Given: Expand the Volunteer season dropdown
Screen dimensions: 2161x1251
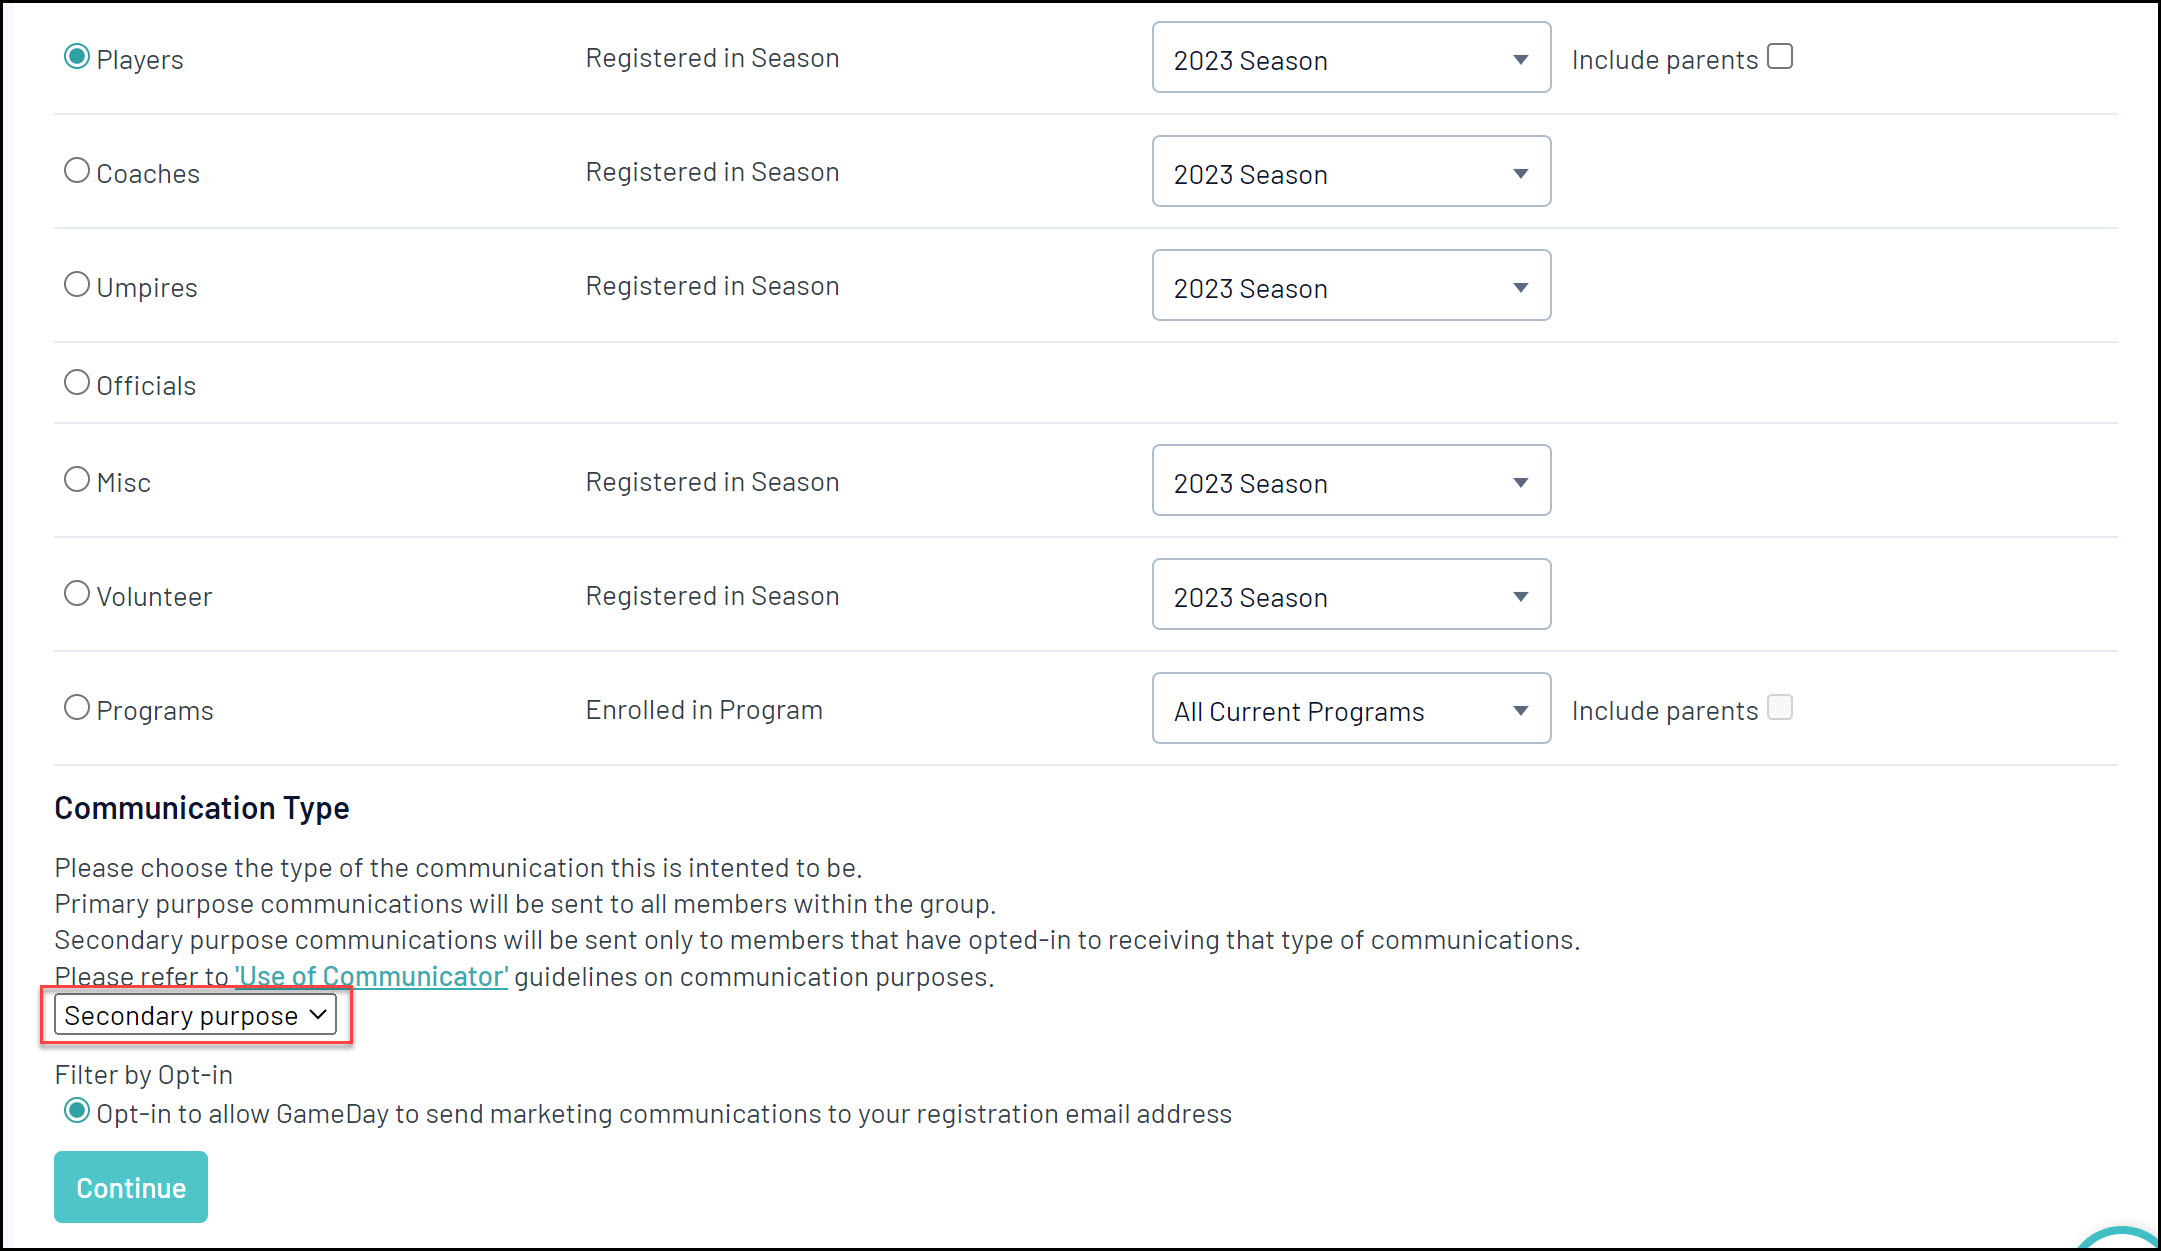Looking at the screenshot, I should coord(1350,595).
